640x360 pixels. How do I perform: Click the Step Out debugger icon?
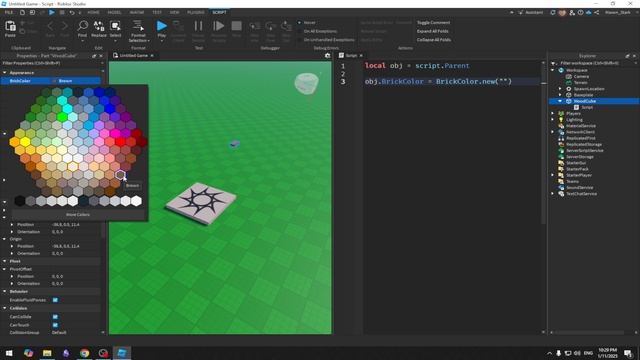286,27
